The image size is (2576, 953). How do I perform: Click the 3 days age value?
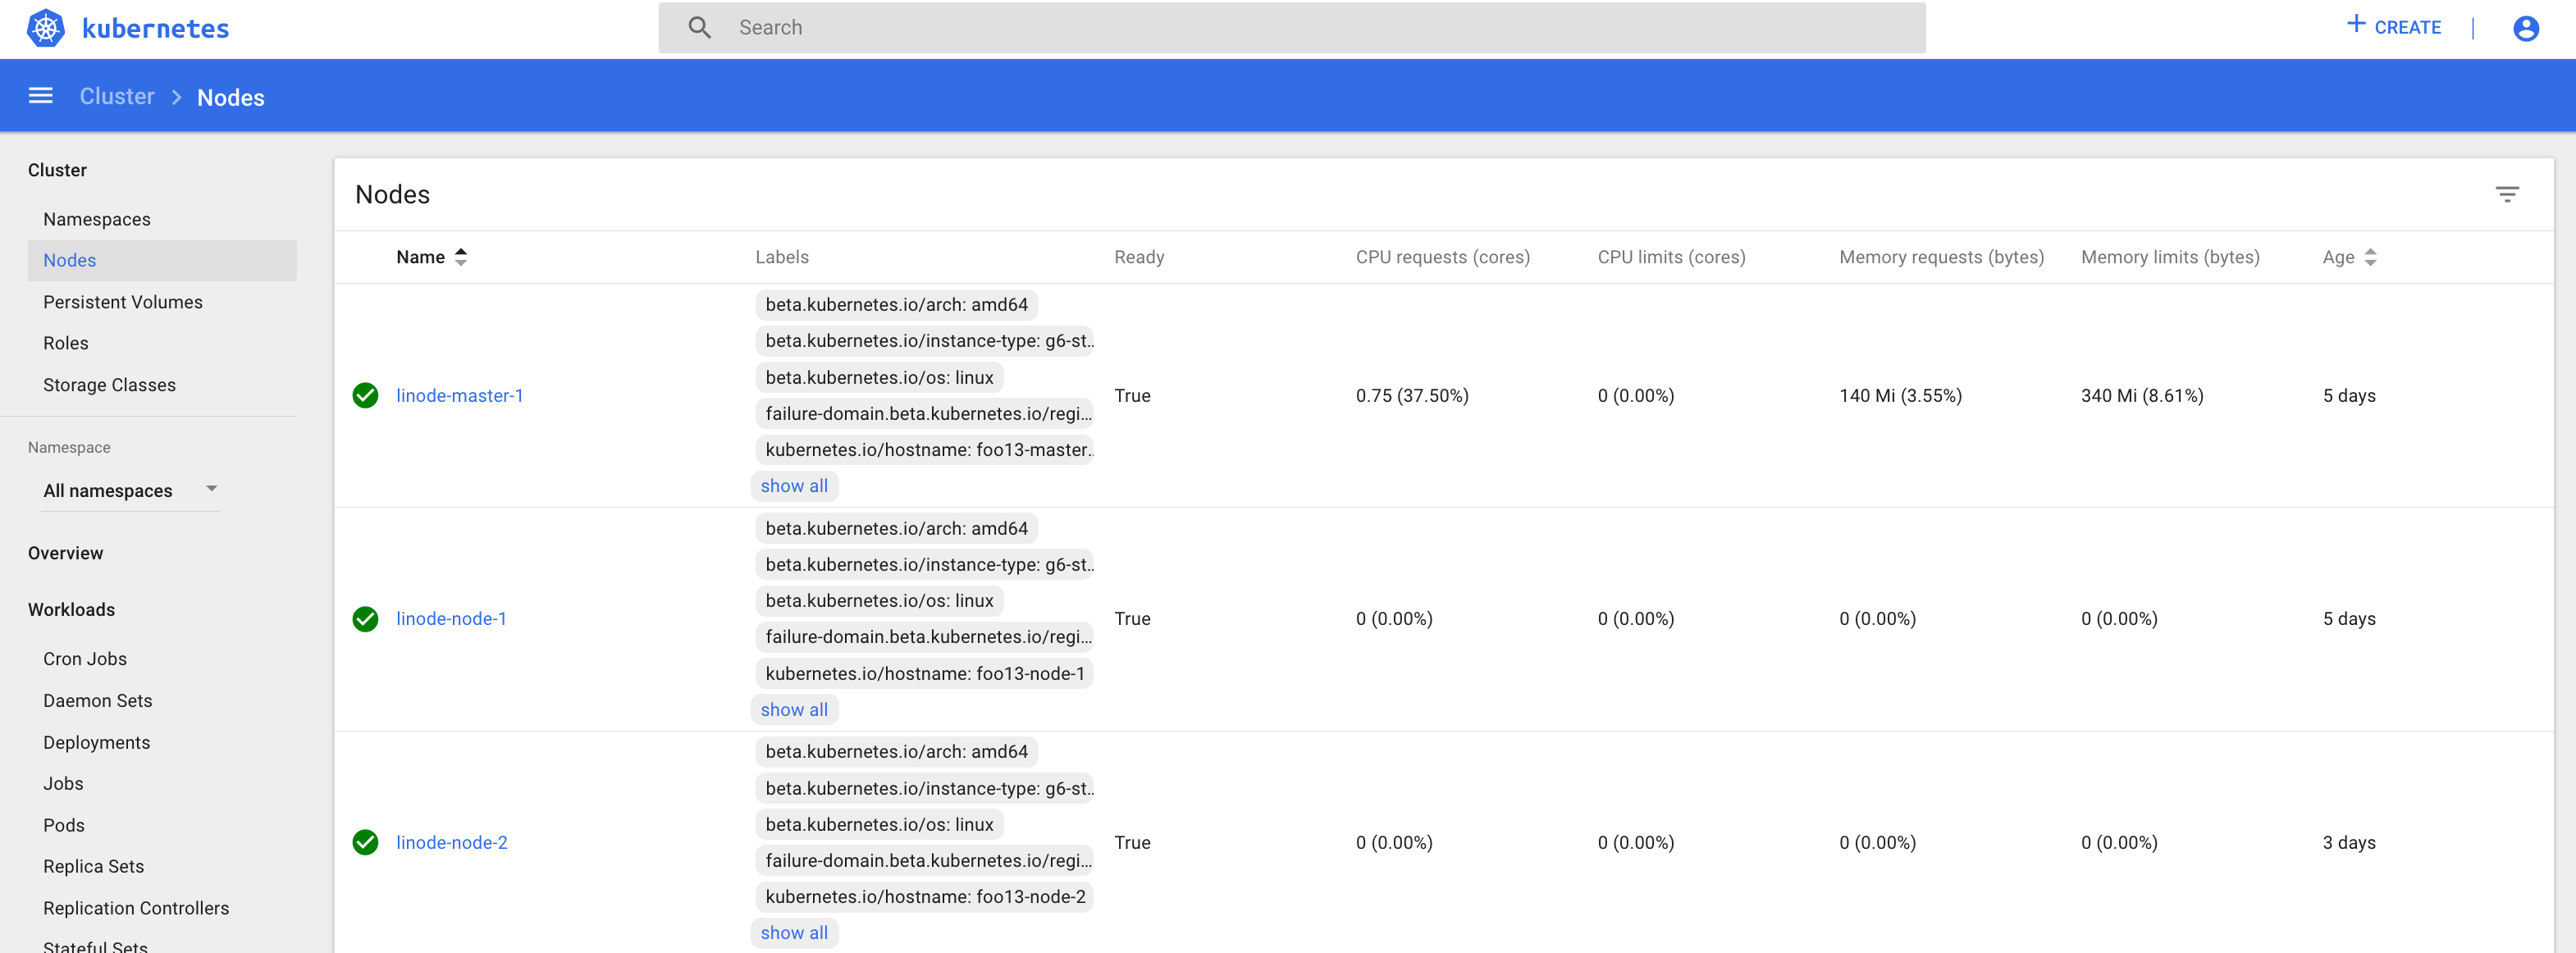point(2349,843)
